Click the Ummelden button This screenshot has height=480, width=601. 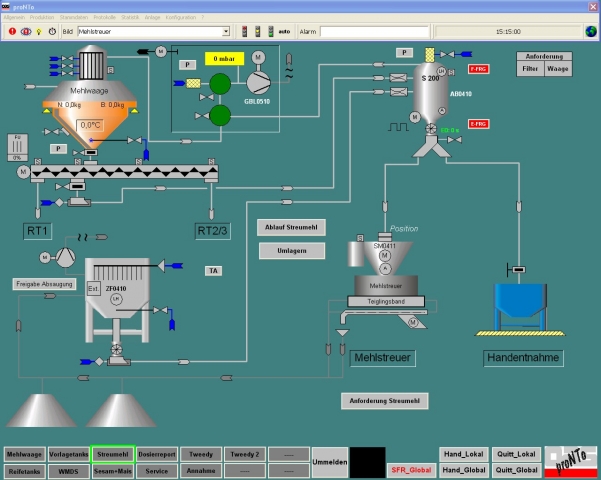coord(330,462)
